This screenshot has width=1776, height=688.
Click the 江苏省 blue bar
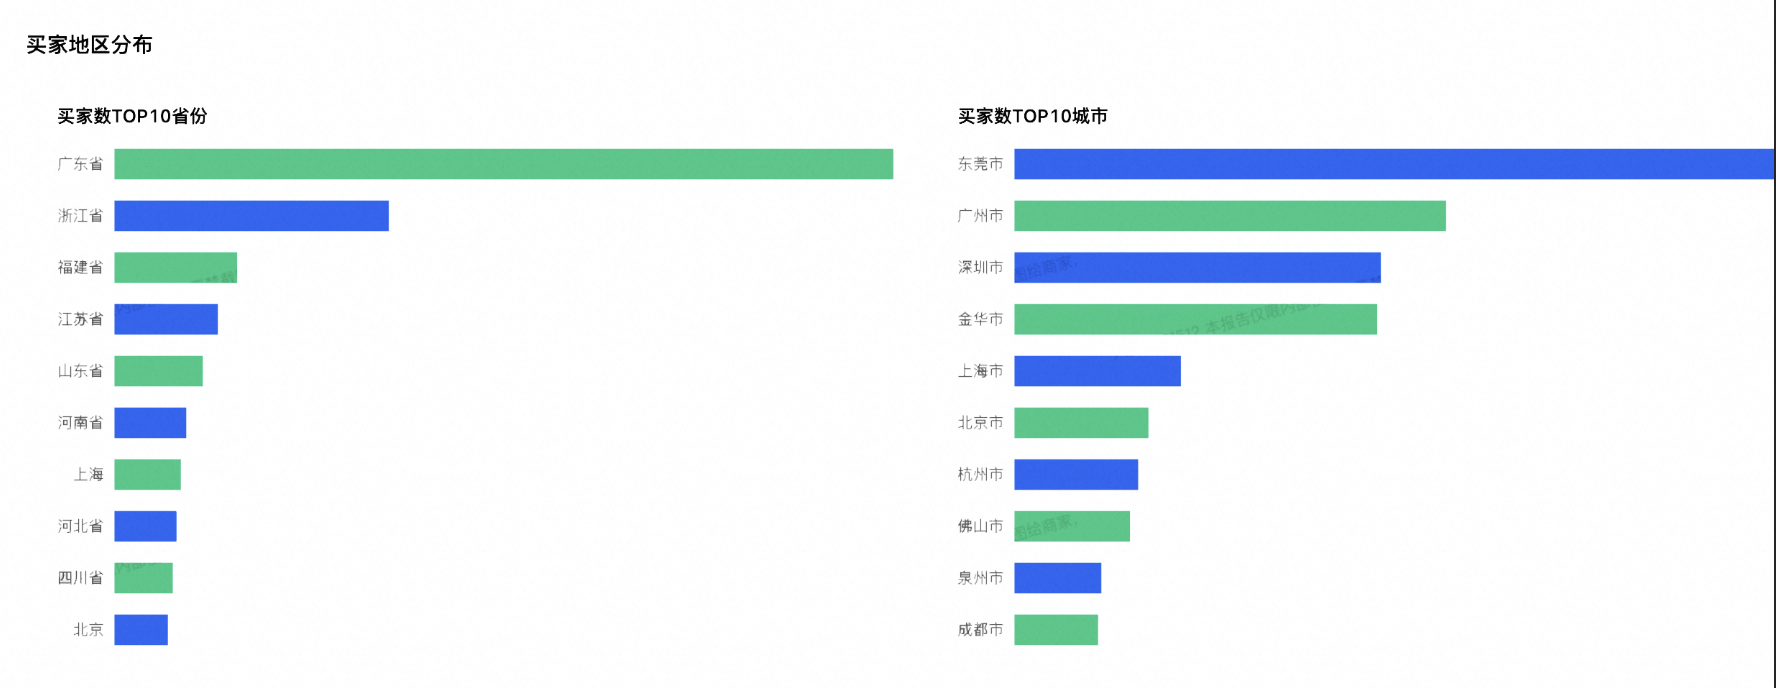pyautogui.click(x=166, y=319)
